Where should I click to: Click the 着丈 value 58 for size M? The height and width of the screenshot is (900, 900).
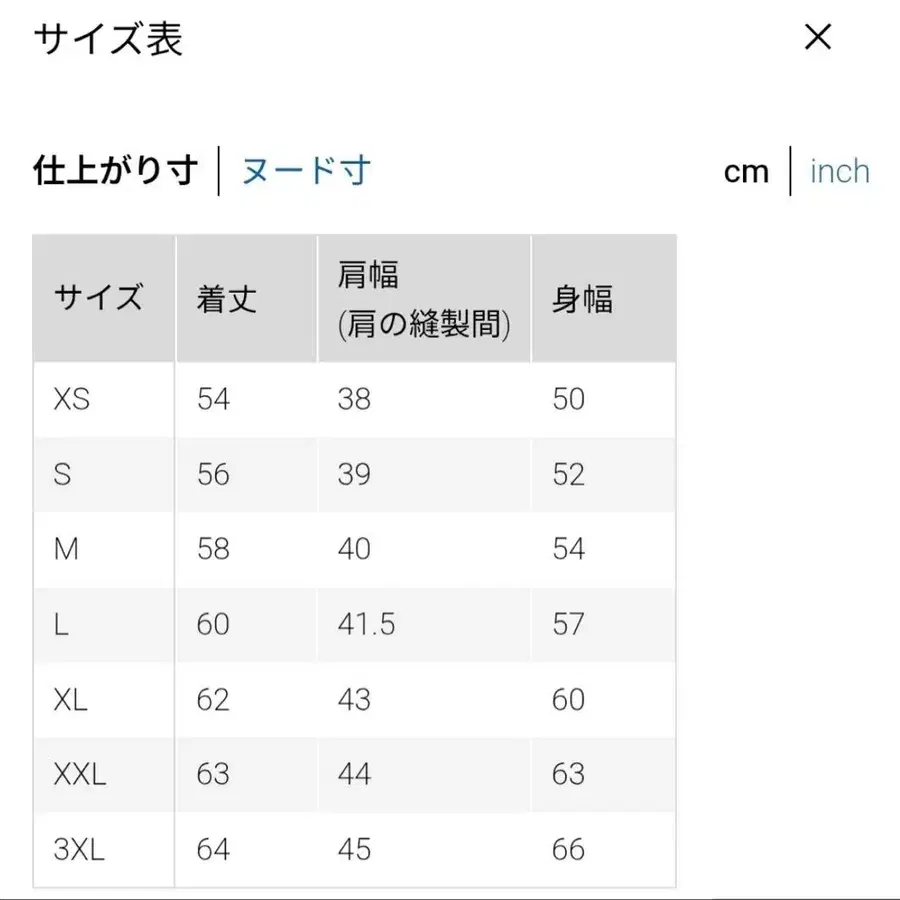pos(212,549)
